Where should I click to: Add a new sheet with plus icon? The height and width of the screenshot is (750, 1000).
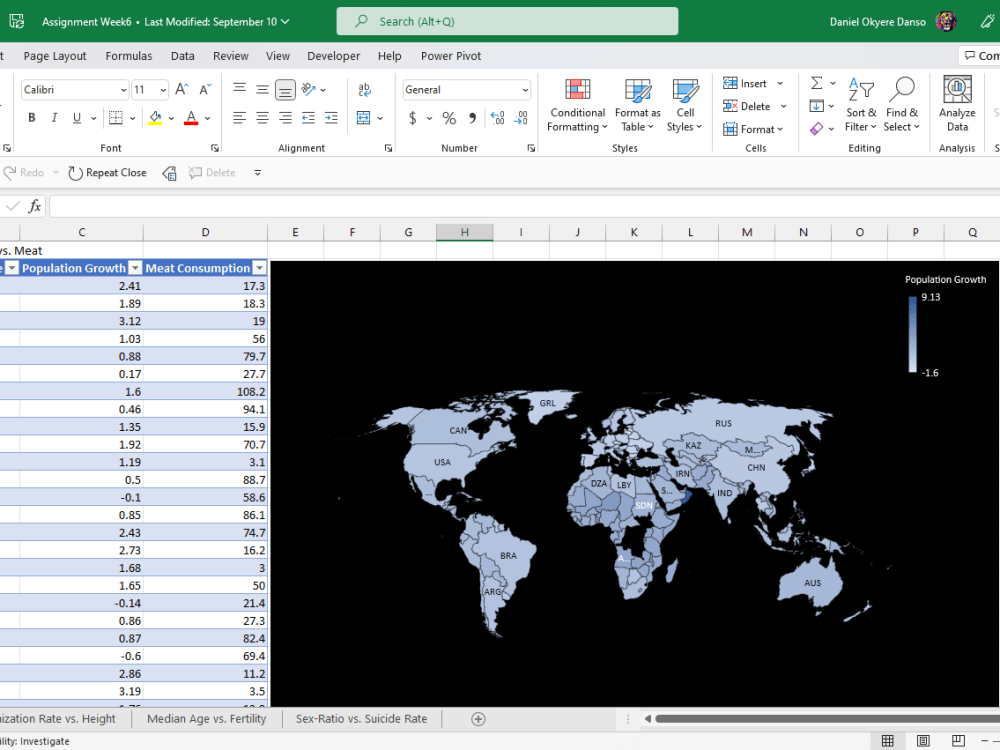[x=478, y=719]
